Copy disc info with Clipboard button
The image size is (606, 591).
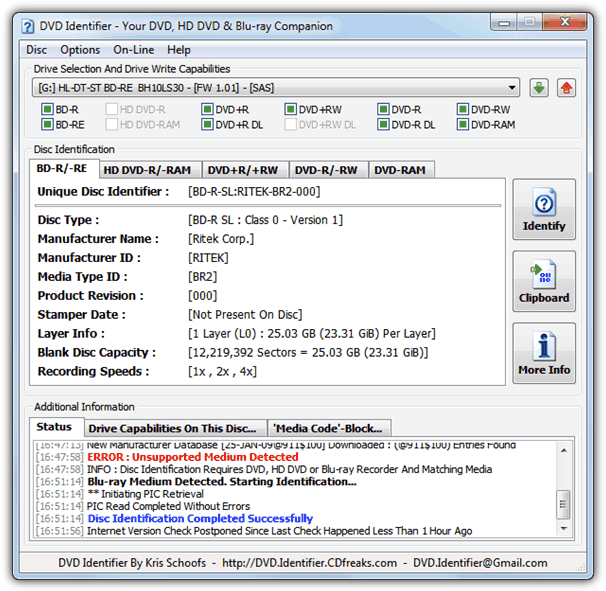(x=544, y=281)
